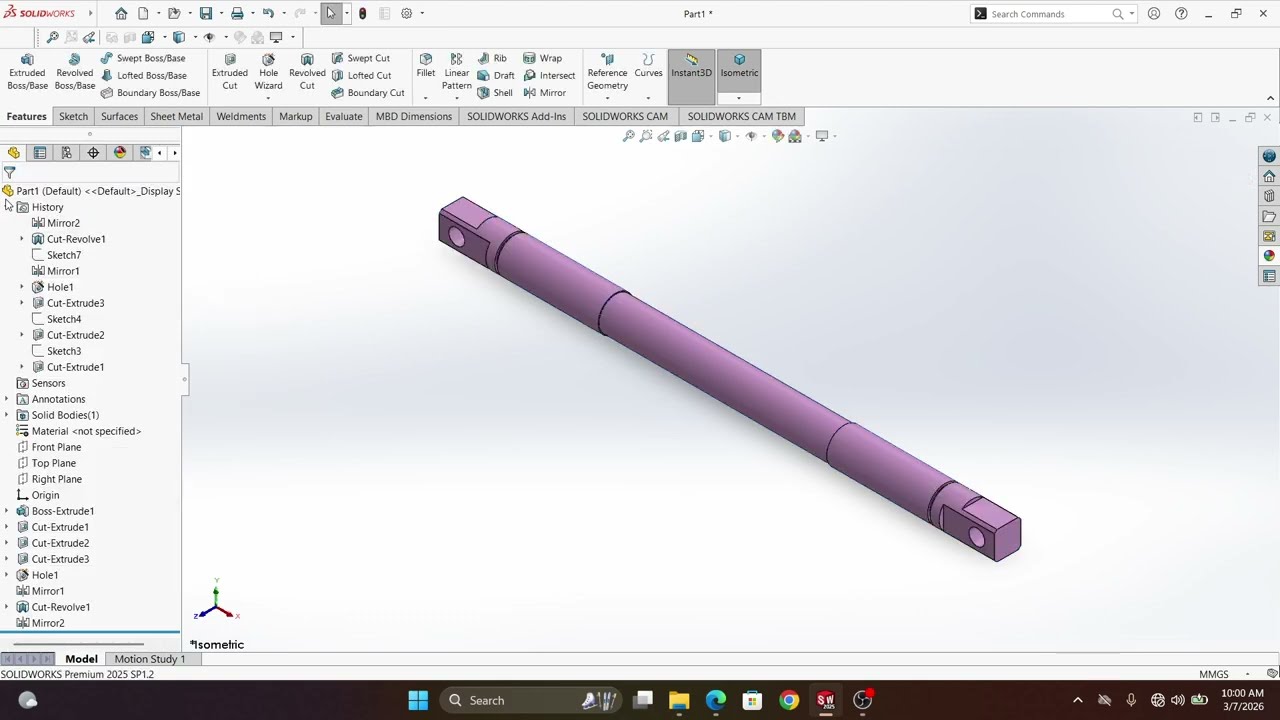Open Google Chrome from the taskbar
This screenshot has width=1280, height=720.
coord(789,700)
